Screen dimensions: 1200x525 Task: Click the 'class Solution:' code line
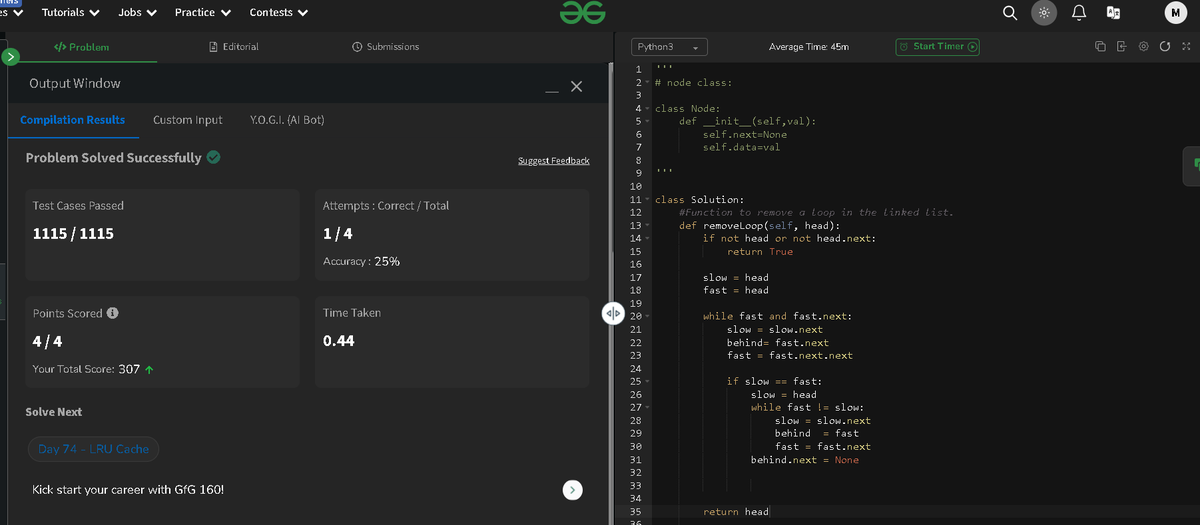[699, 200]
